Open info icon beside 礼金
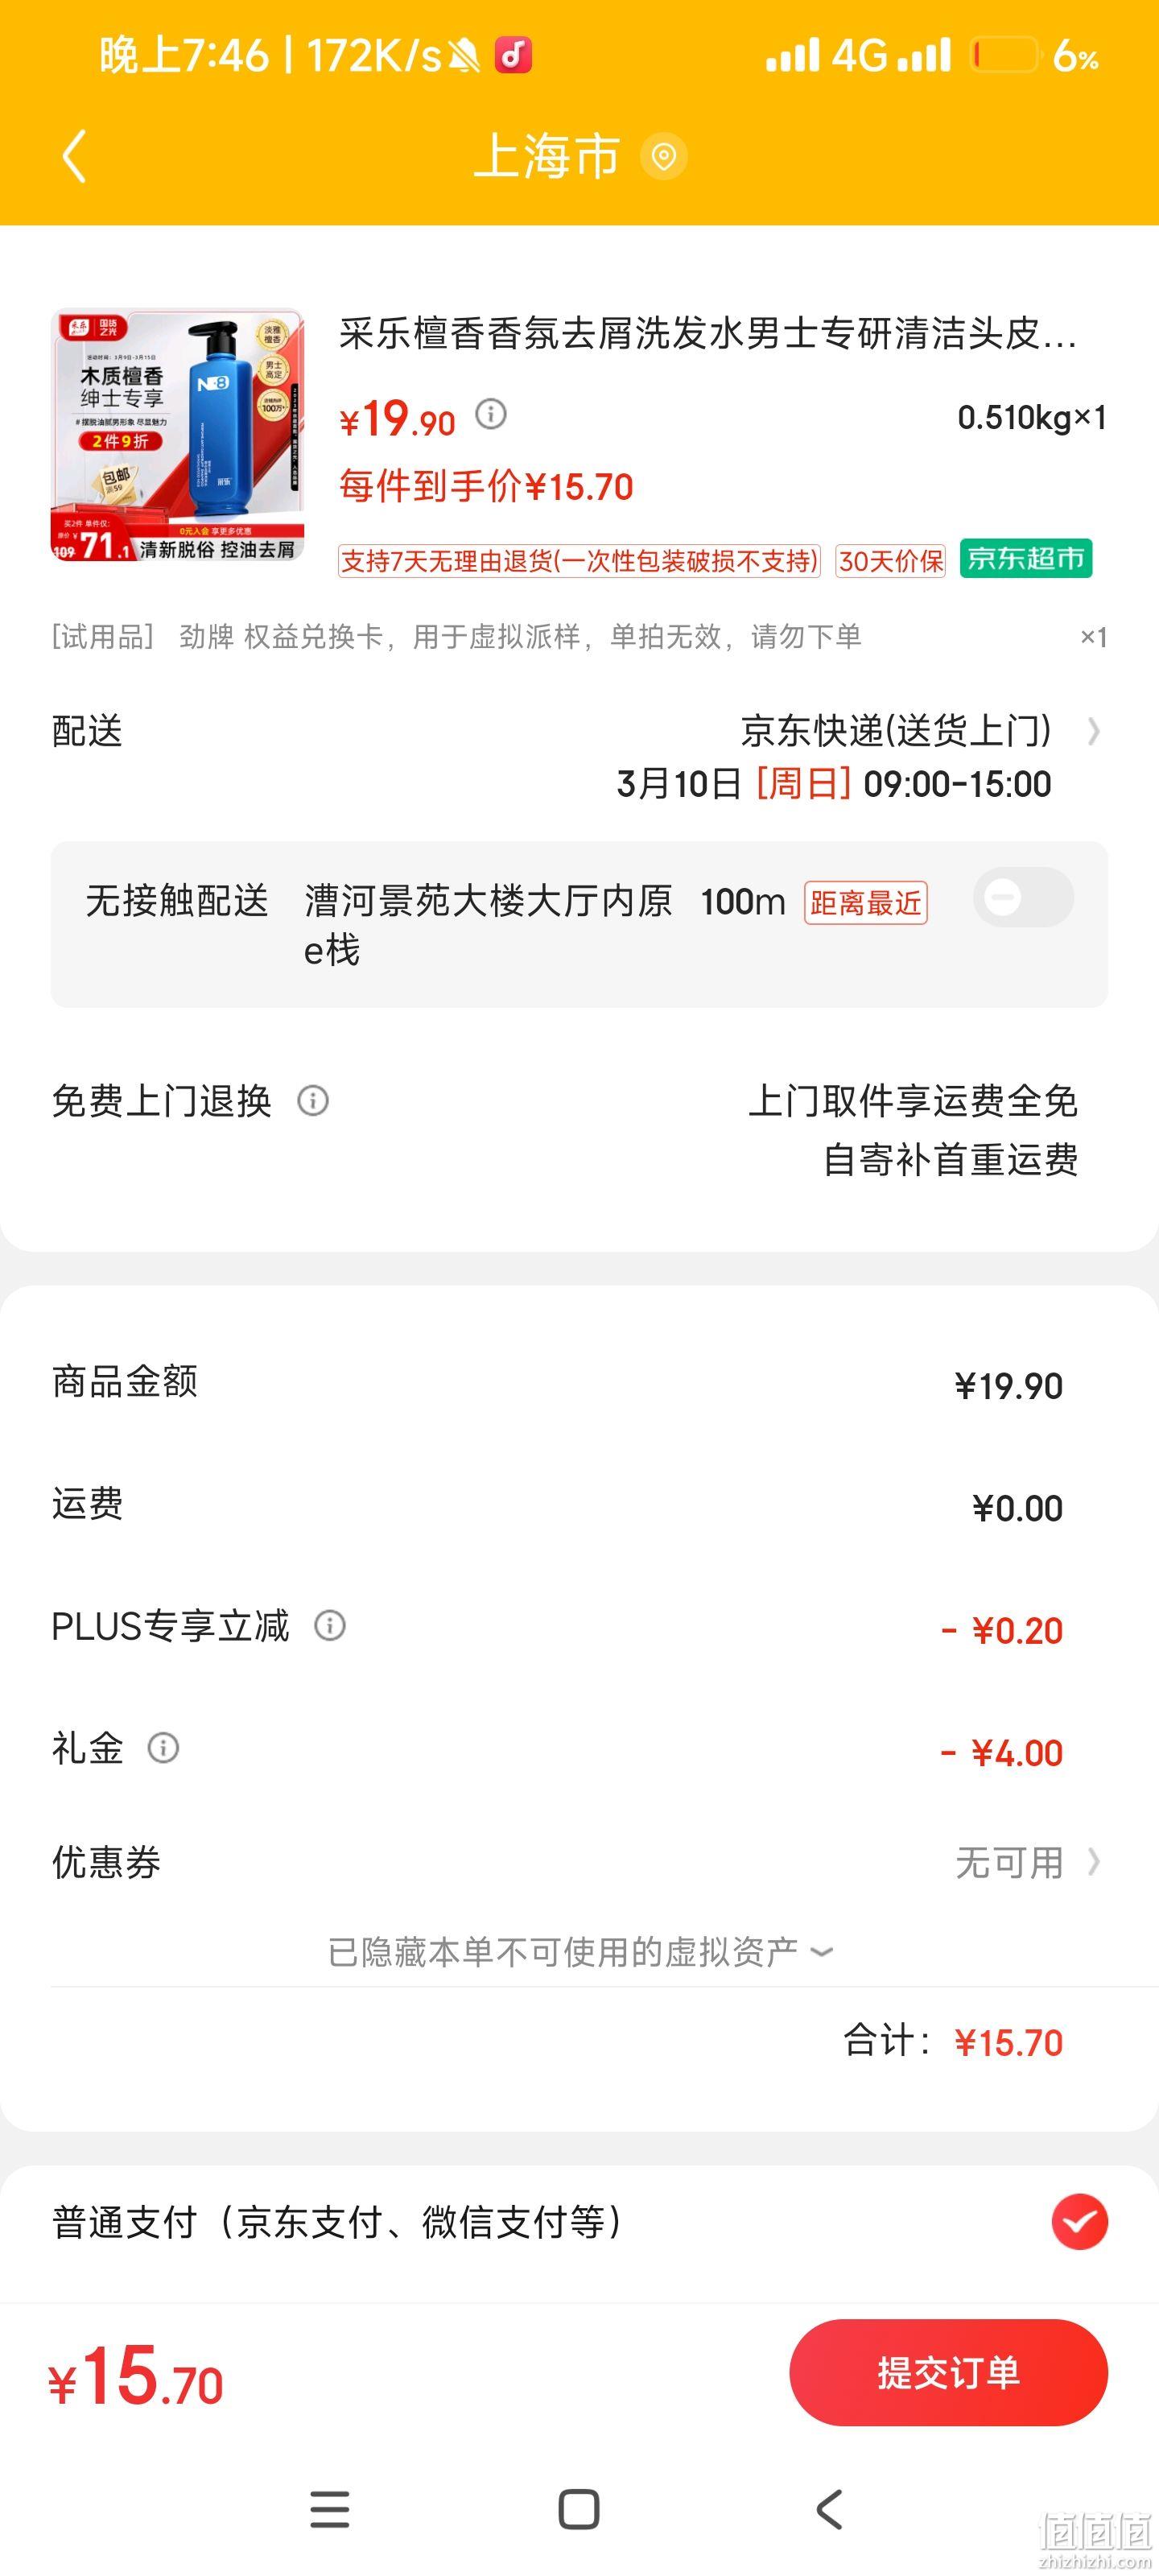 pyautogui.click(x=163, y=1747)
